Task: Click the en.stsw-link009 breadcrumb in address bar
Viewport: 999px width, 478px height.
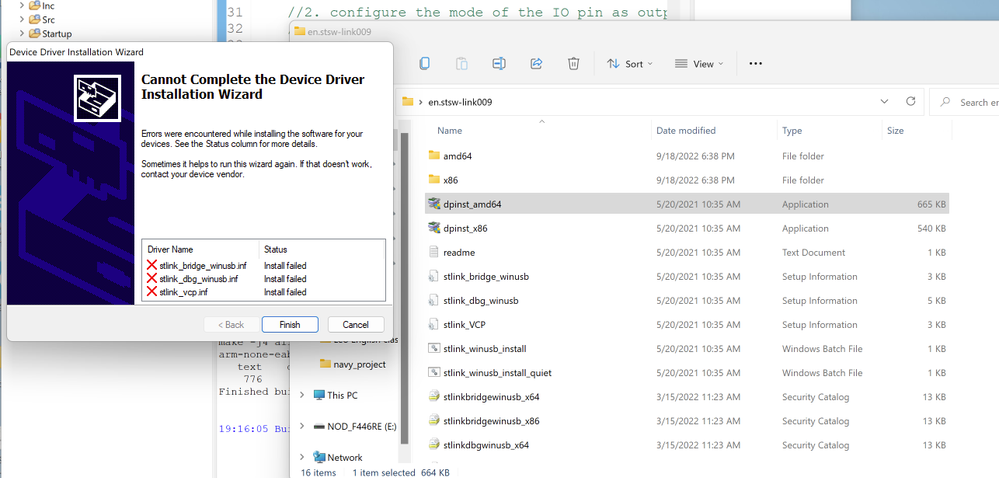Action: 460,102
